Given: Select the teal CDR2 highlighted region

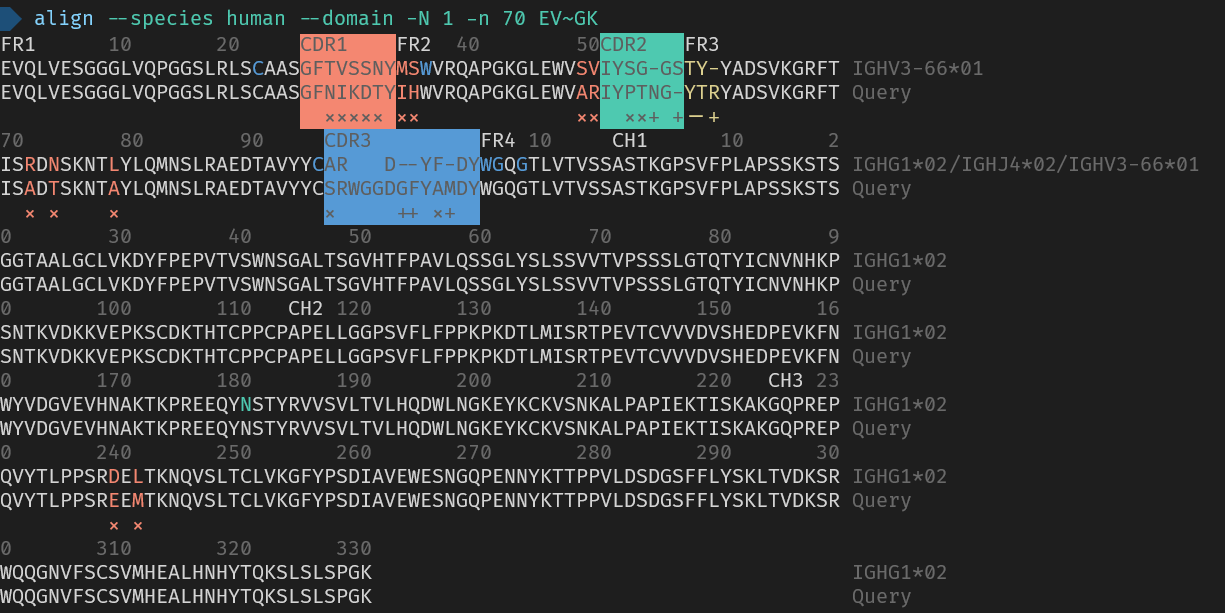Looking at the screenshot, I should pyautogui.click(x=641, y=80).
